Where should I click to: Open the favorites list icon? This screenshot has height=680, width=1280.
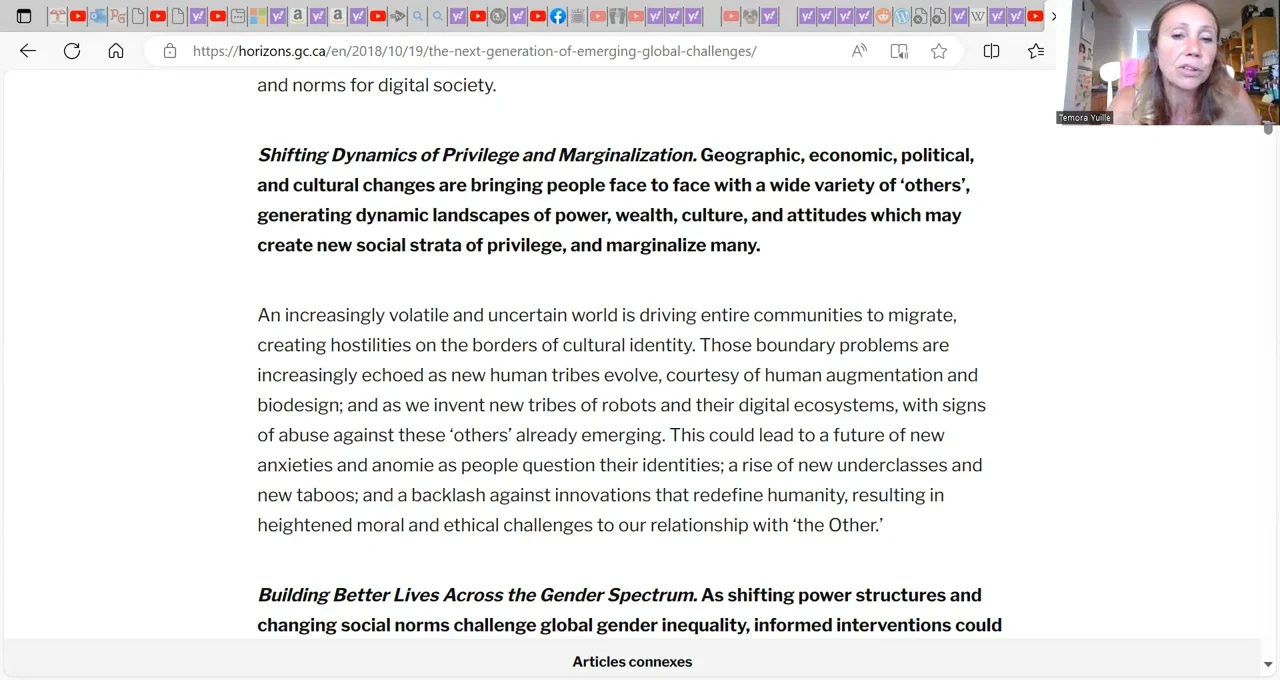pyautogui.click(x=1035, y=51)
